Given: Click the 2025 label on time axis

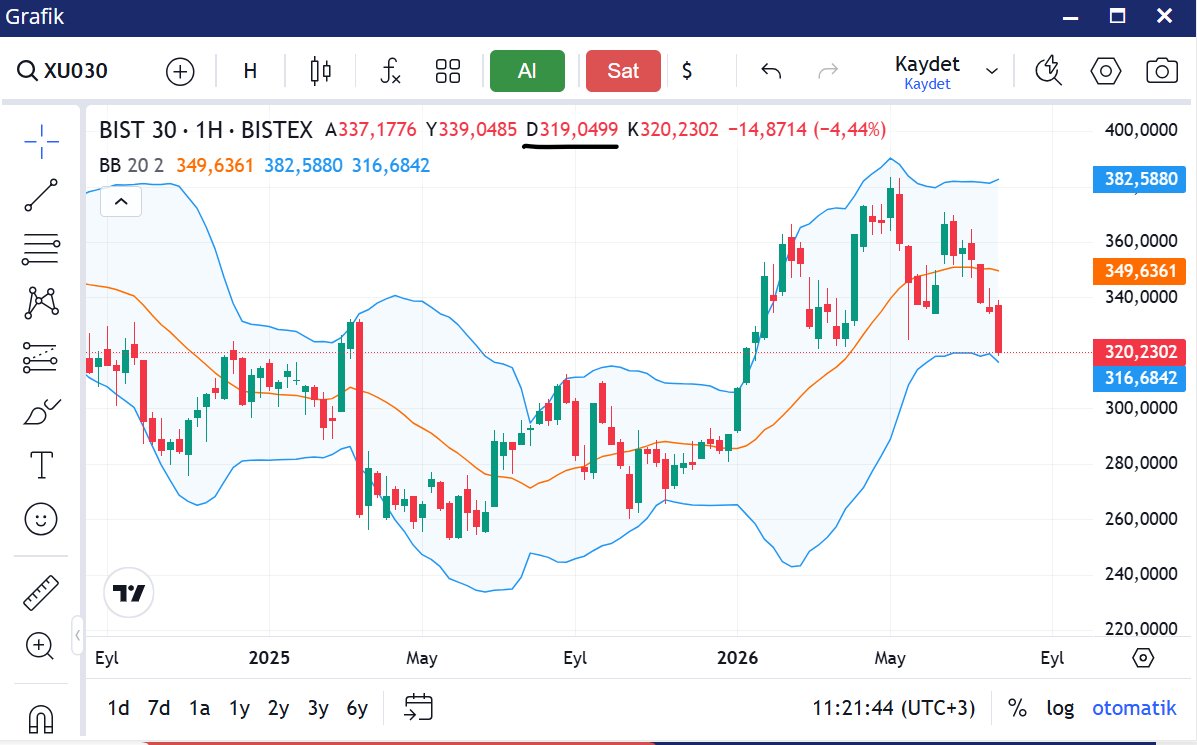Looking at the screenshot, I should point(269,658).
